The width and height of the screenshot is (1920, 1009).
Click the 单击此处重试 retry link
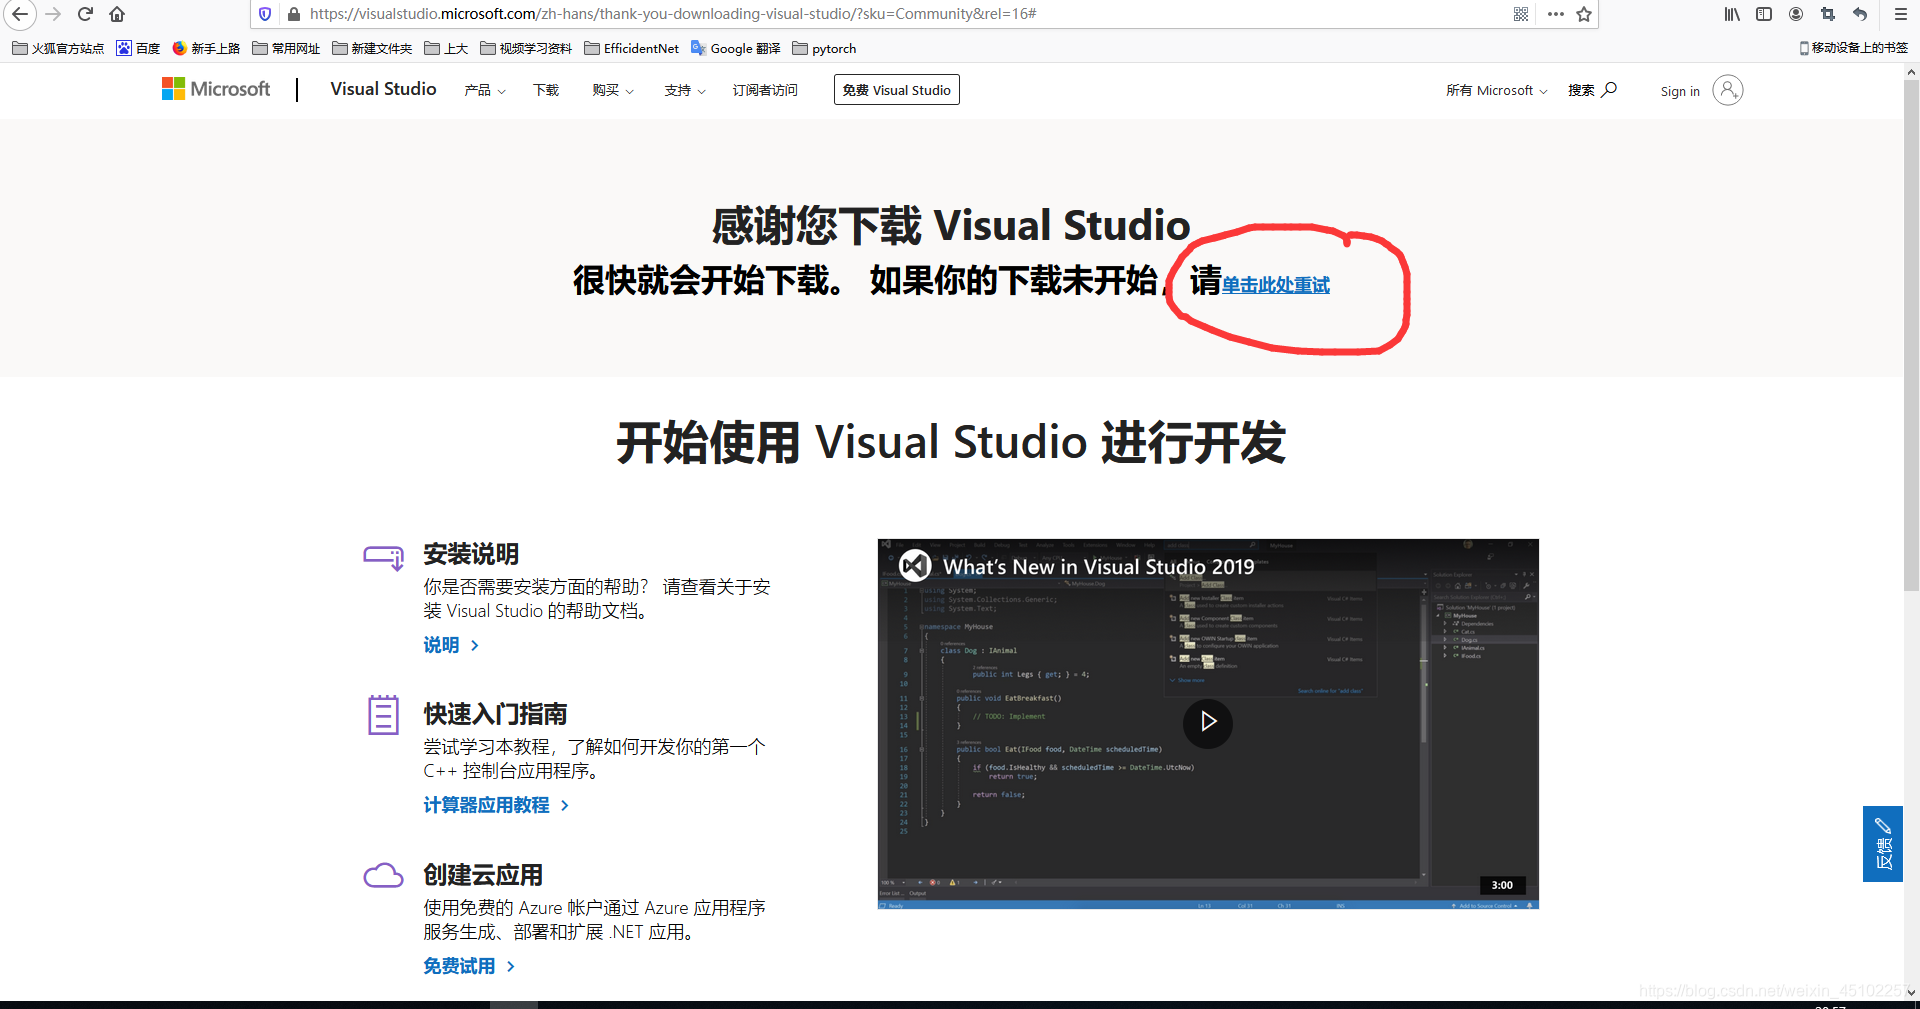point(1276,285)
